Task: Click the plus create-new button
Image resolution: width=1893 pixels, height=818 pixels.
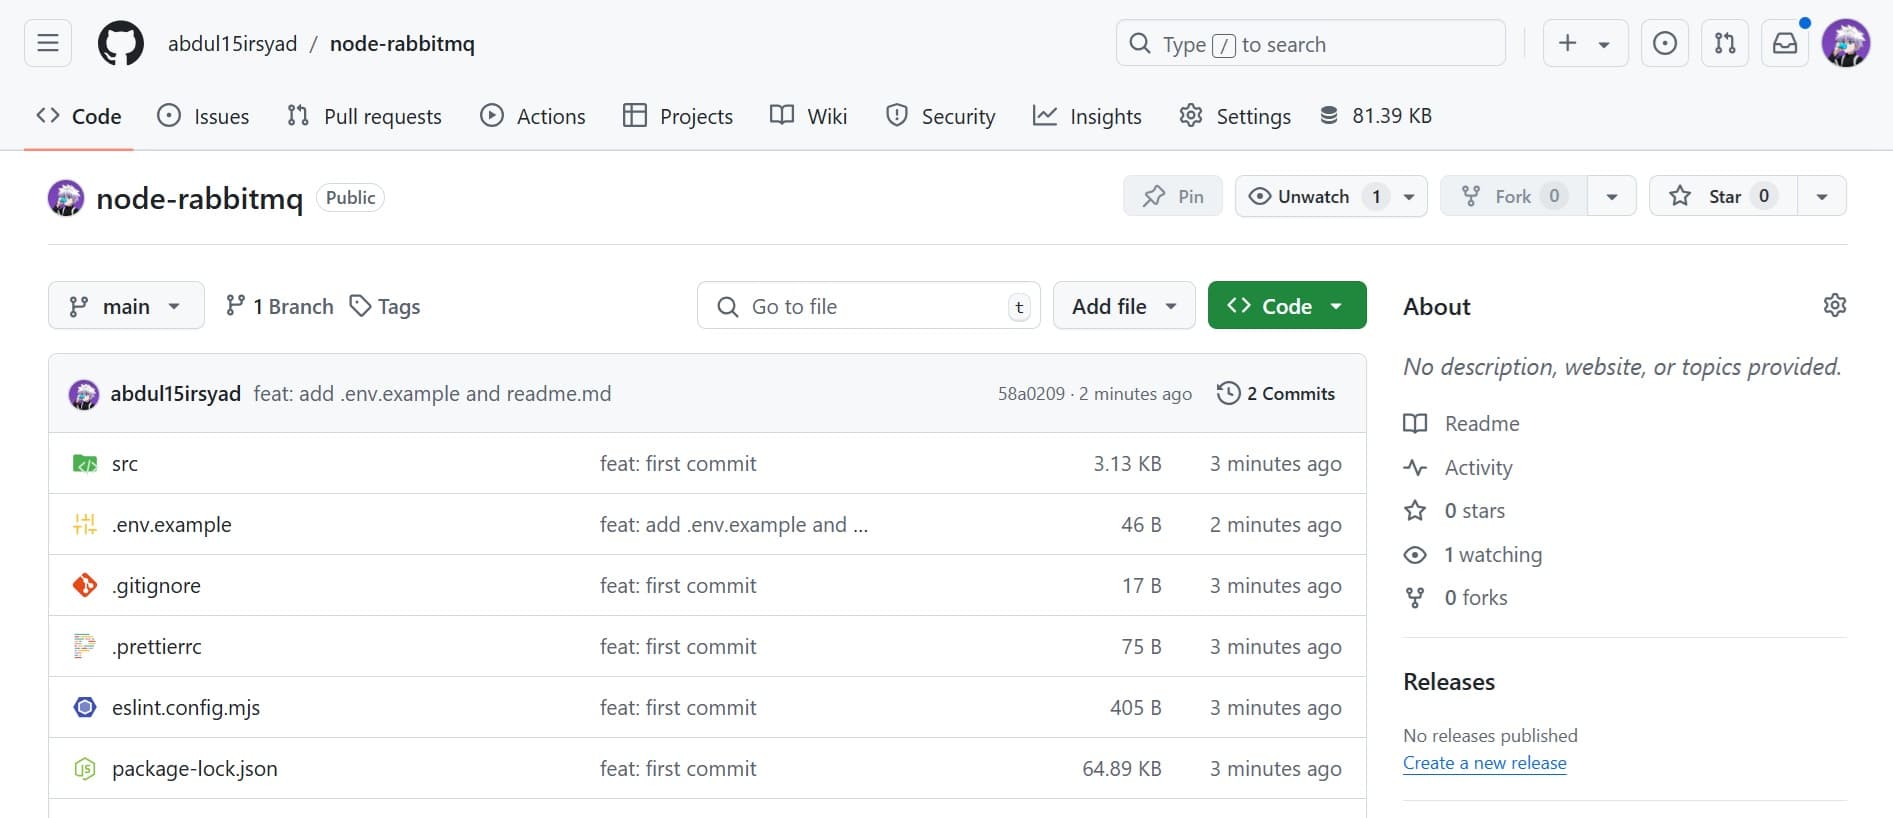Action: 1568,43
